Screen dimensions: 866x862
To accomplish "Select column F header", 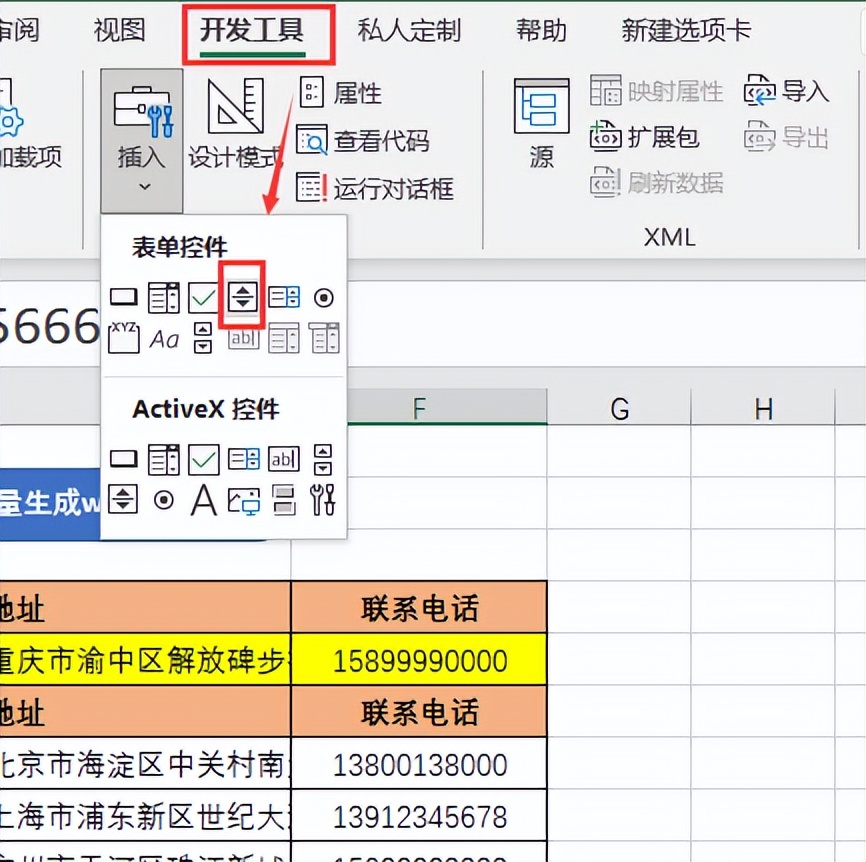I will tap(419, 407).
